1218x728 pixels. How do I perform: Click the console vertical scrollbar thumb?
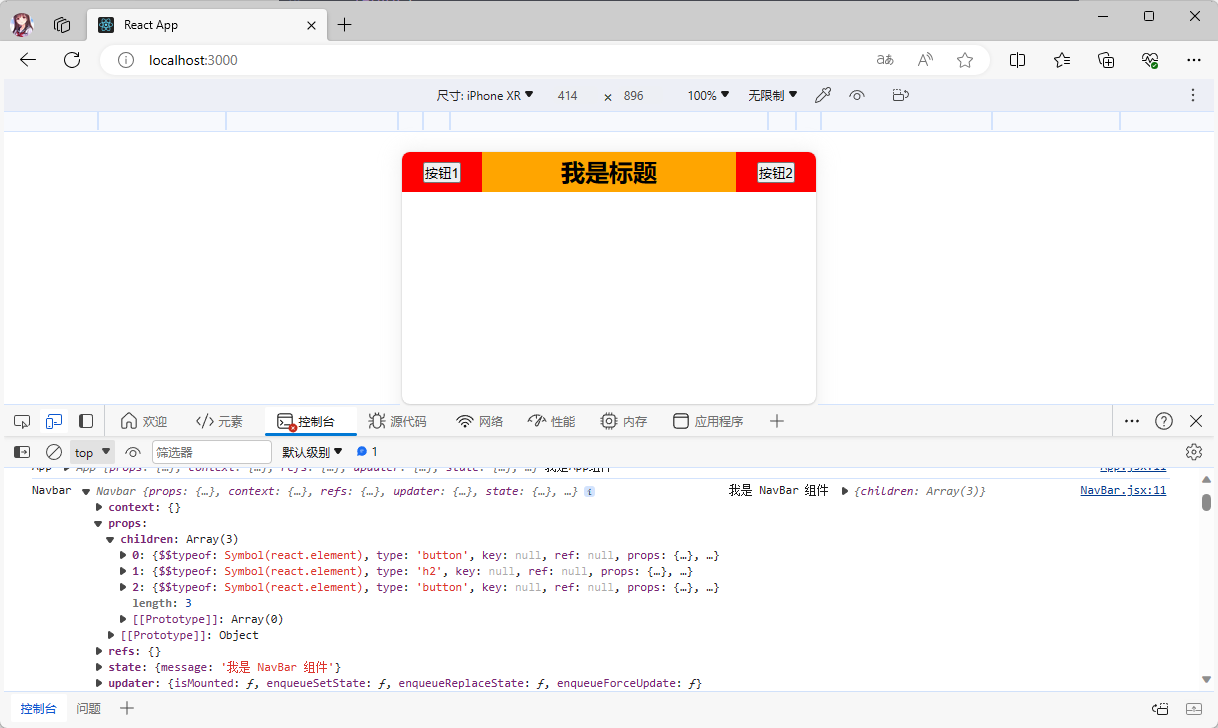point(1206,502)
